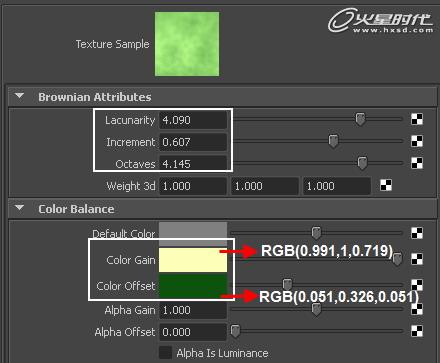Click the Alpha Gain value field 1.000

(193, 310)
